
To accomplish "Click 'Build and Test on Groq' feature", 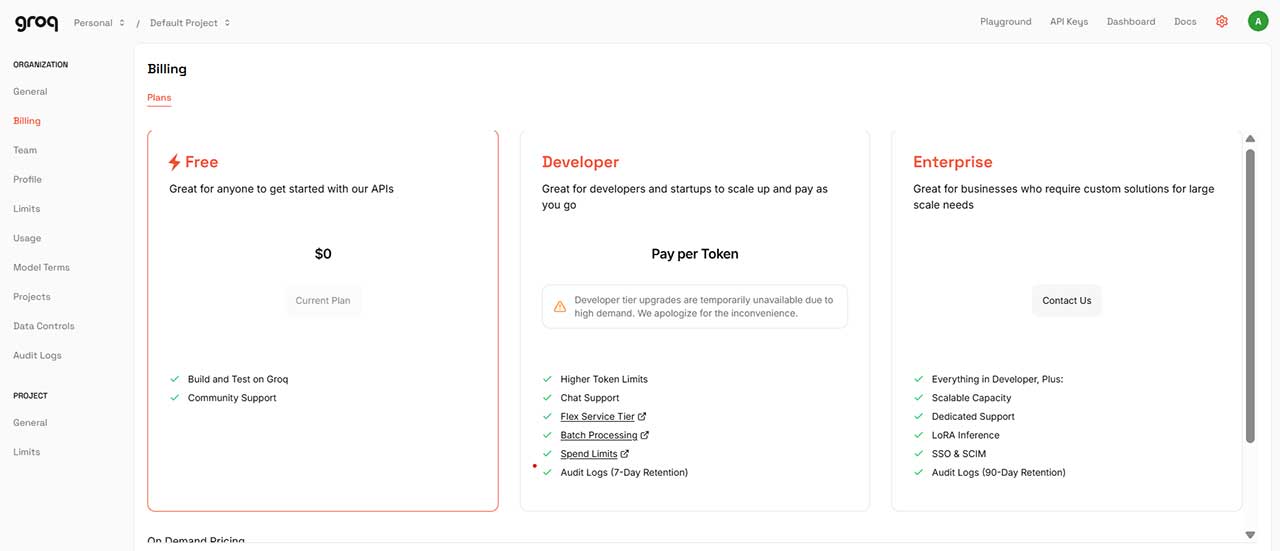I will coord(238,380).
